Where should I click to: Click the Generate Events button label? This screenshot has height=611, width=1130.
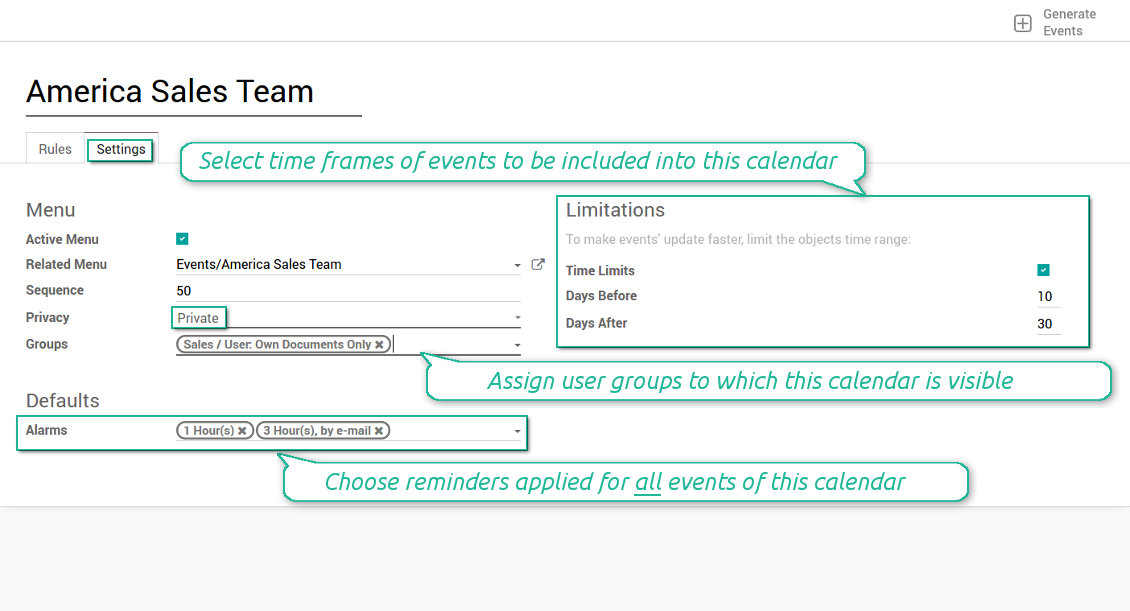click(x=1068, y=23)
